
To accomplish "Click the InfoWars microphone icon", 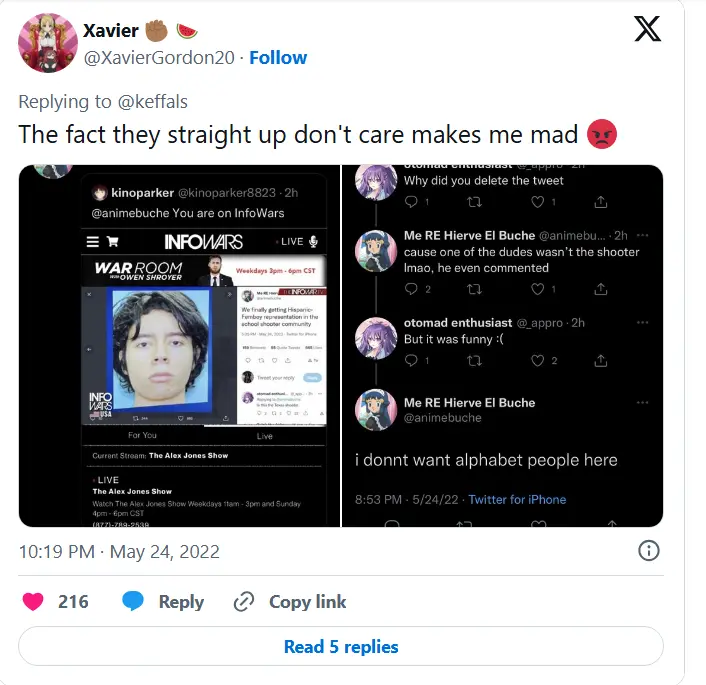I will 313,242.
